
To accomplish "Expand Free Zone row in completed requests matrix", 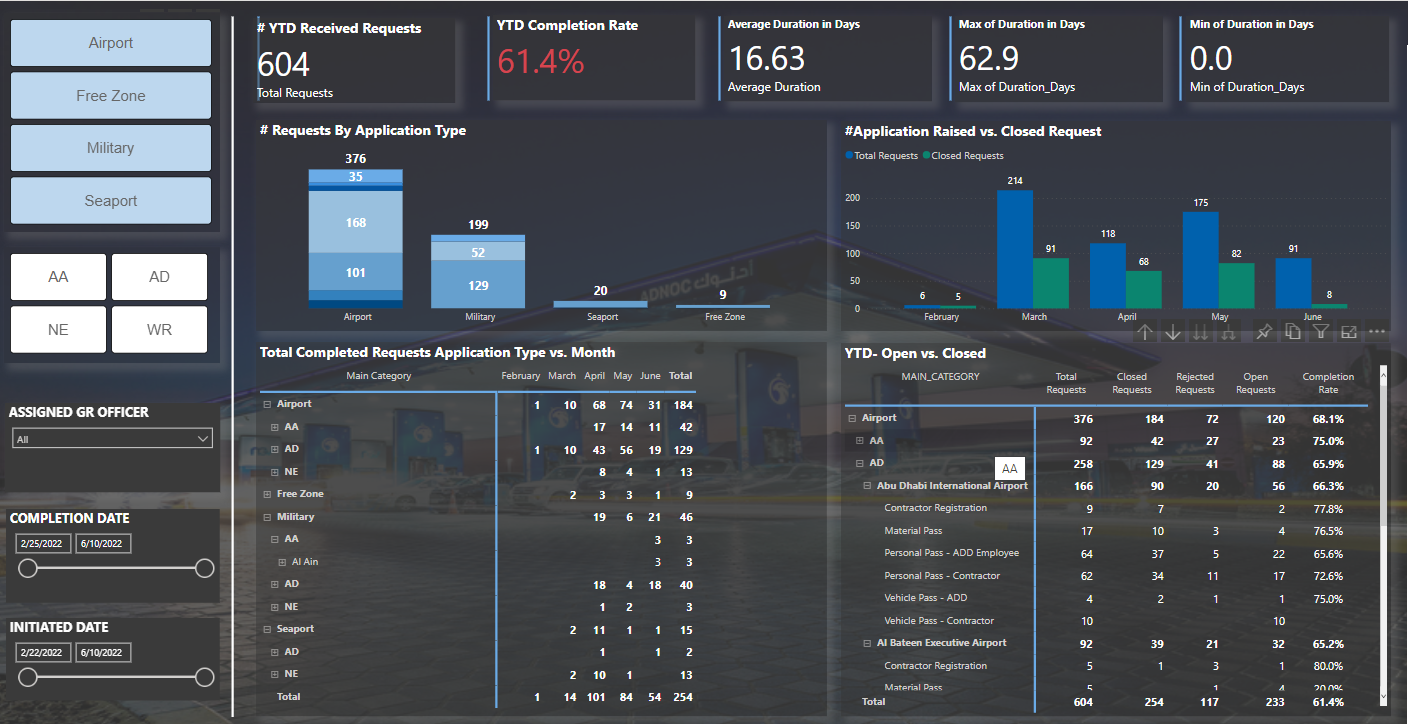I will tap(267, 494).
